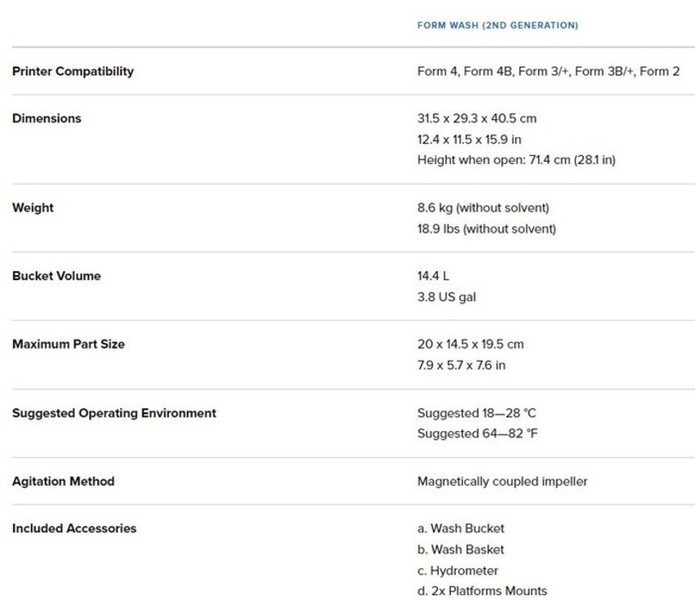The width and height of the screenshot is (695, 600).
Task: Select the Weight row label
Action: 33,208
